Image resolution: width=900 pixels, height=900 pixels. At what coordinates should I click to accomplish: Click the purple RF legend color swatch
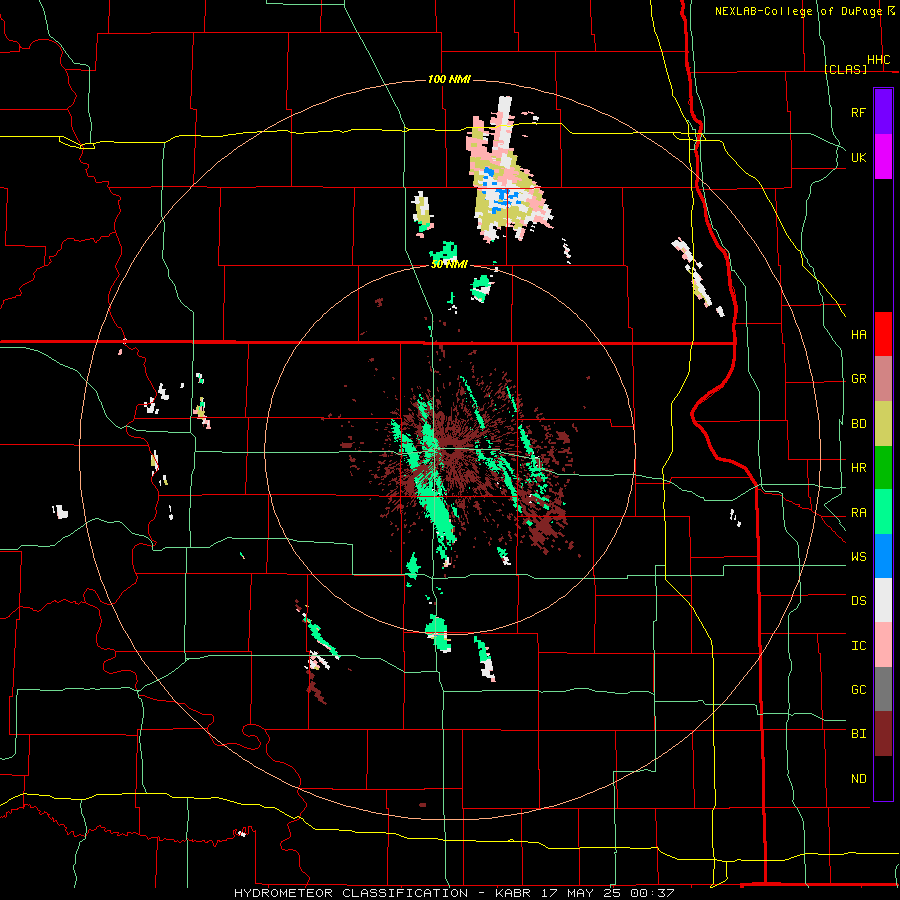[883, 112]
